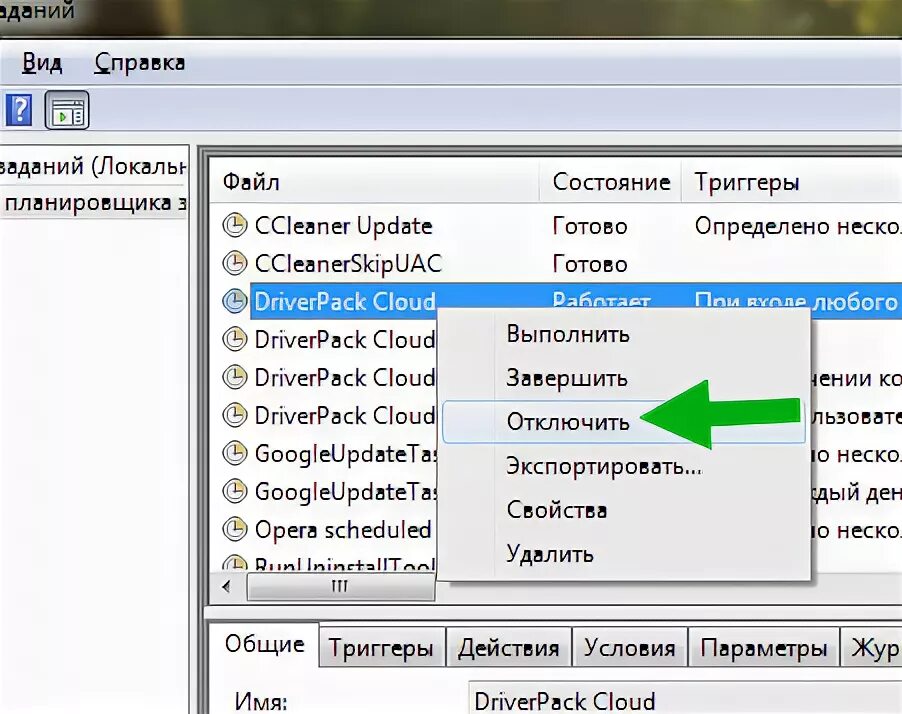This screenshot has width=902, height=714.
Task: Click the clock icon of selected DriverPack Cloud
Action: coord(234,300)
